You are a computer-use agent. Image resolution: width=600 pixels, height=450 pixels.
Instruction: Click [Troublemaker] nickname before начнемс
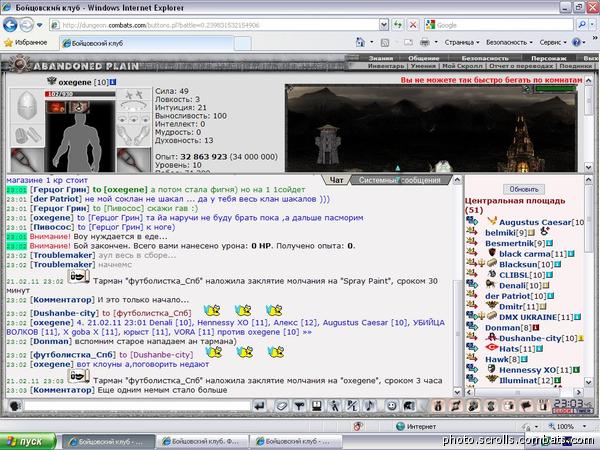(63, 264)
